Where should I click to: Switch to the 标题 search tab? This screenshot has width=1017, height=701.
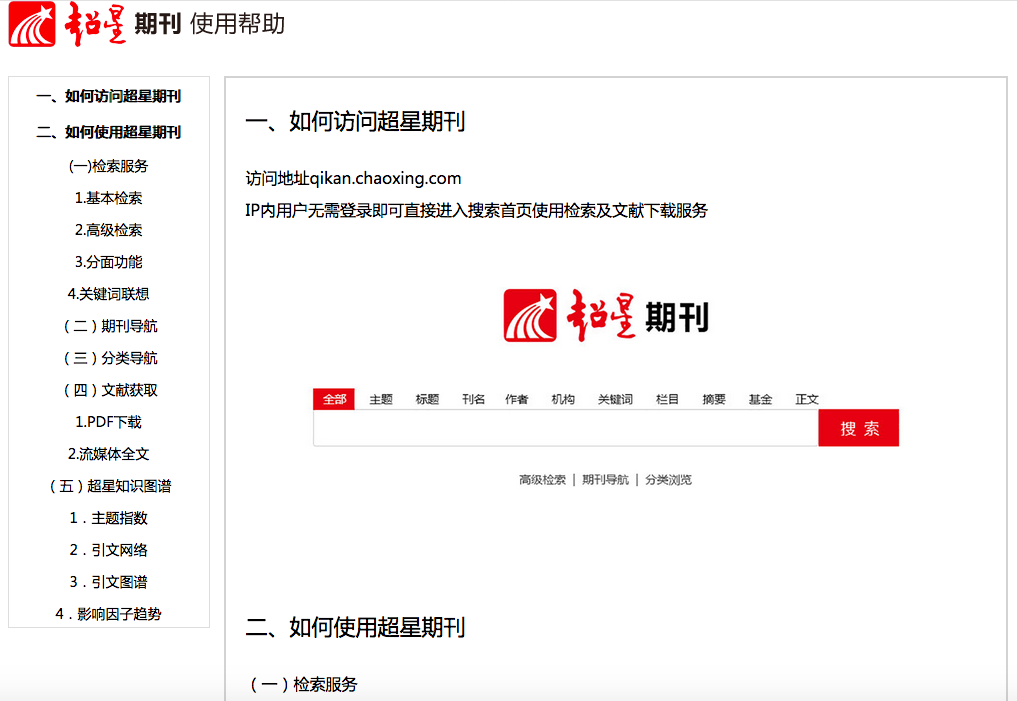pos(427,399)
